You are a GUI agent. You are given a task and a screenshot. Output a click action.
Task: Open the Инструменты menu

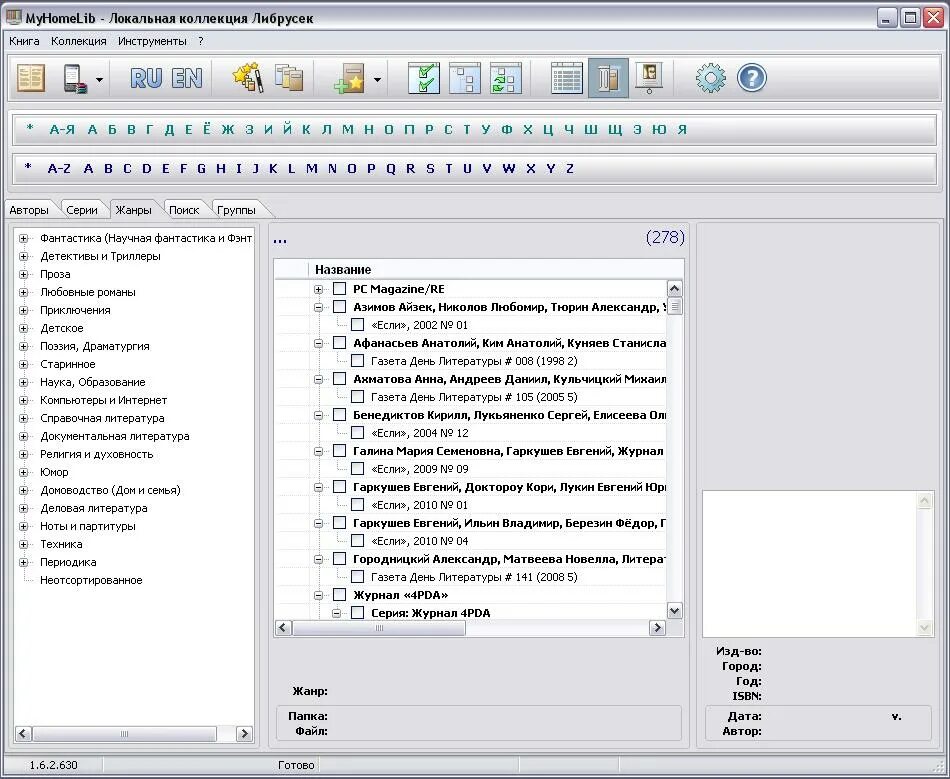point(152,41)
